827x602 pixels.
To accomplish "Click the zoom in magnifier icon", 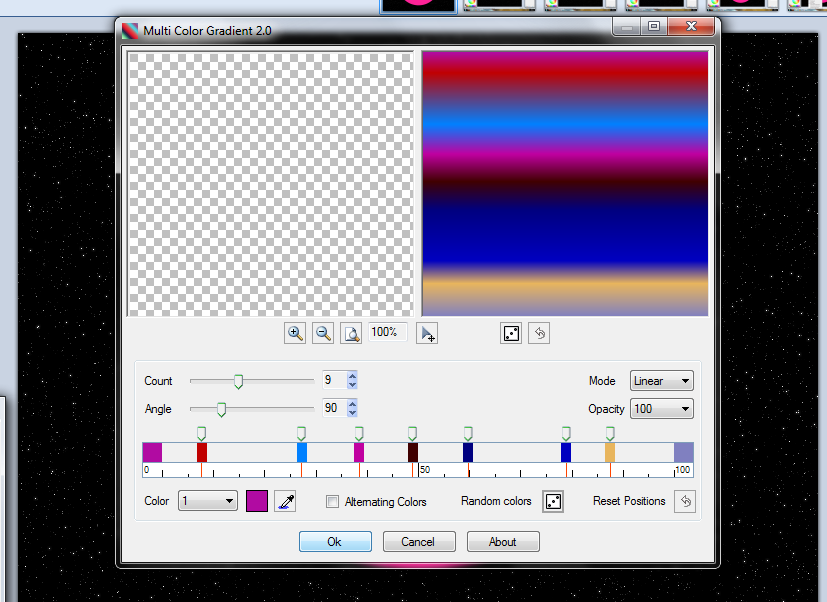I will pyautogui.click(x=295, y=333).
